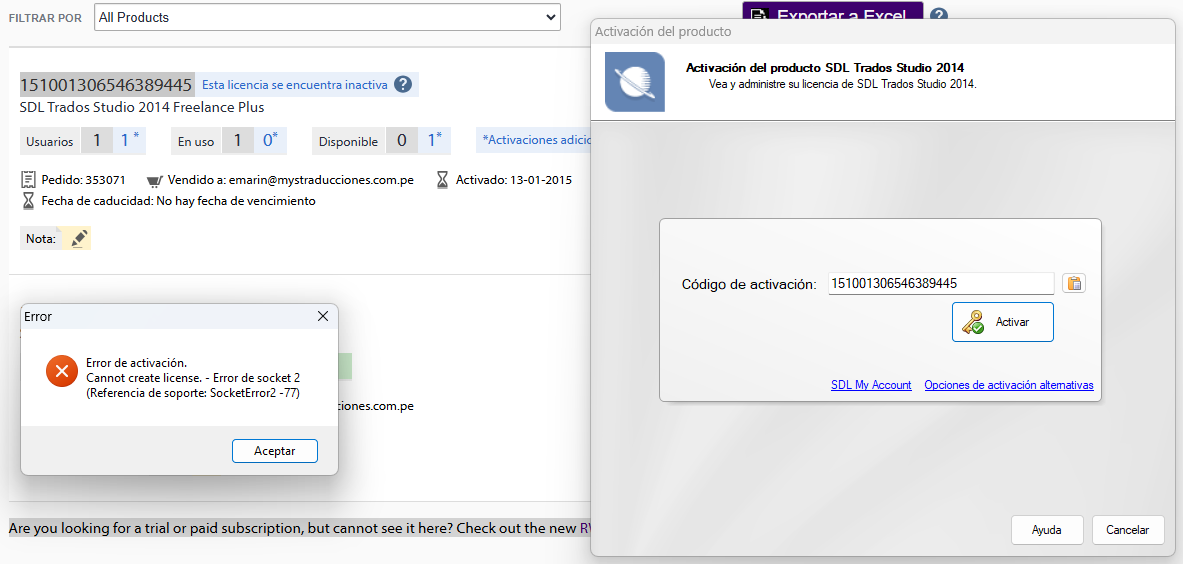Select license code 151001306546389445 on web page
The image size is (1183, 564).
pos(106,84)
